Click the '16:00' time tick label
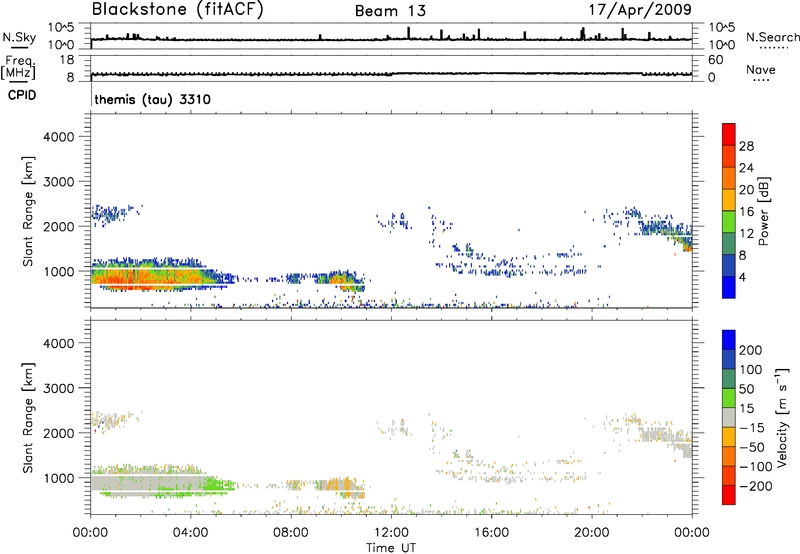Viewport: 800px width, 554px height. (x=491, y=533)
